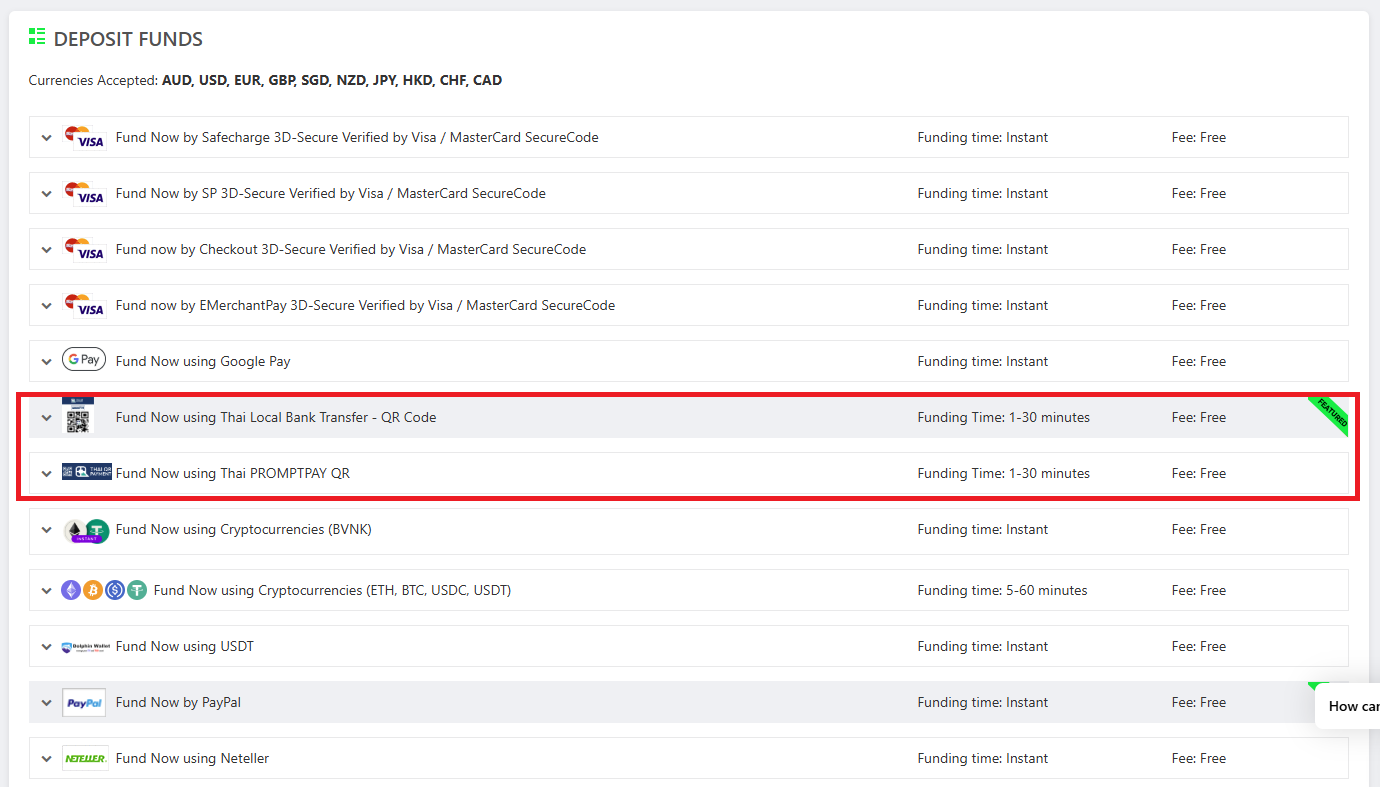Open the 'How can' chat popup

[1352, 706]
